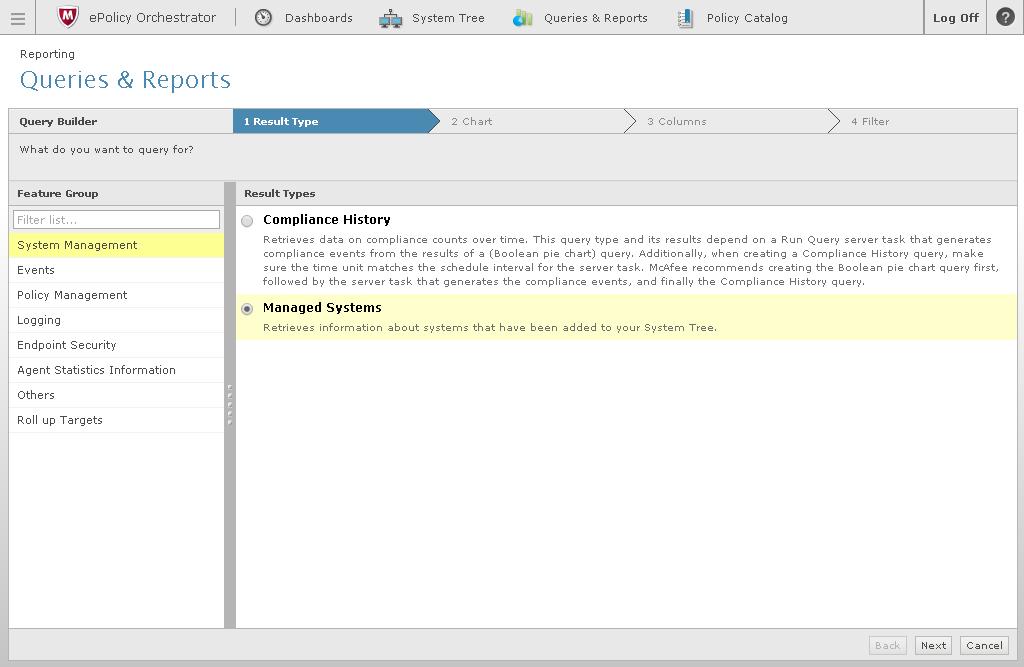Click ePolicy Orchestrator title text
Screen dimensions: 1024x667
coord(152,18)
